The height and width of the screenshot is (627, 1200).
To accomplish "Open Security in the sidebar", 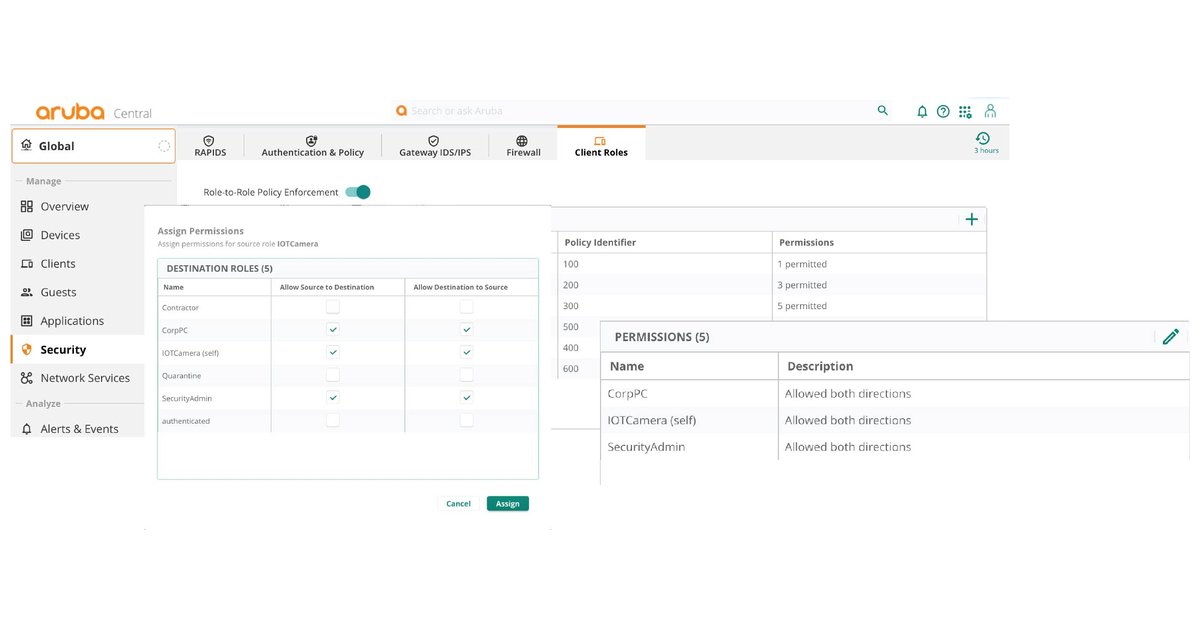I will pos(63,350).
